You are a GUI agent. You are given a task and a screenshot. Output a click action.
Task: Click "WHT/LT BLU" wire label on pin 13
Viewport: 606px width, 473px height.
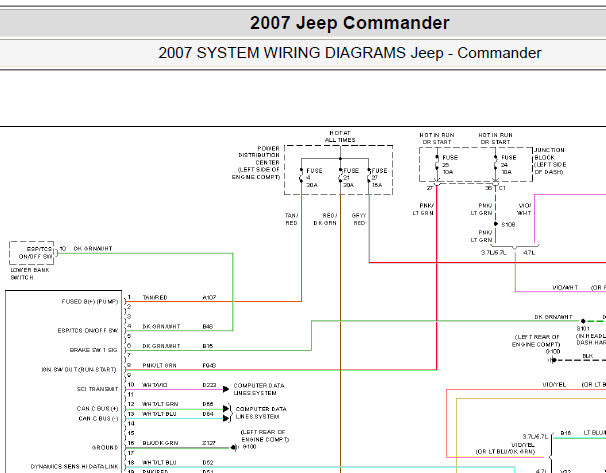(x=159, y=414)
